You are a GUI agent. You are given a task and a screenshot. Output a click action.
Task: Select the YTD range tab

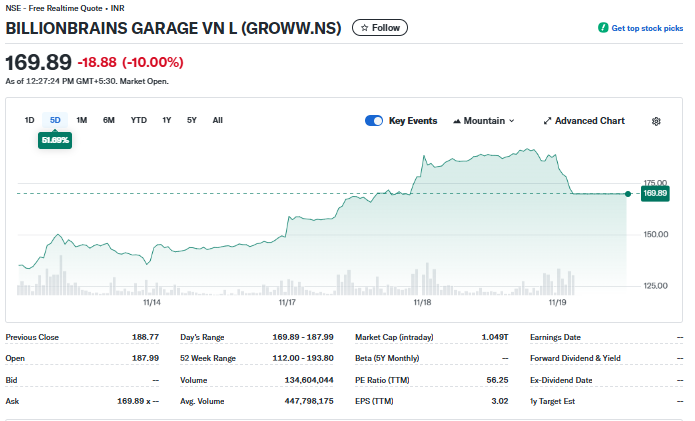pyautogui.click(x=139, y=120)
